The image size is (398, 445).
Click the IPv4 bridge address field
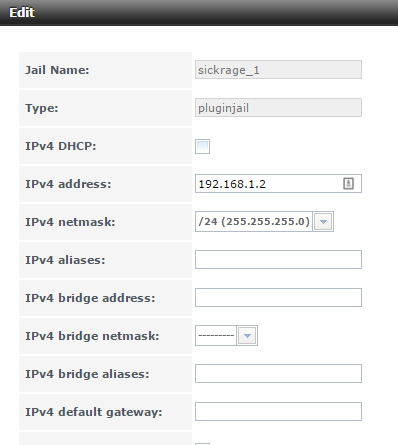click(x=278, y=297)
